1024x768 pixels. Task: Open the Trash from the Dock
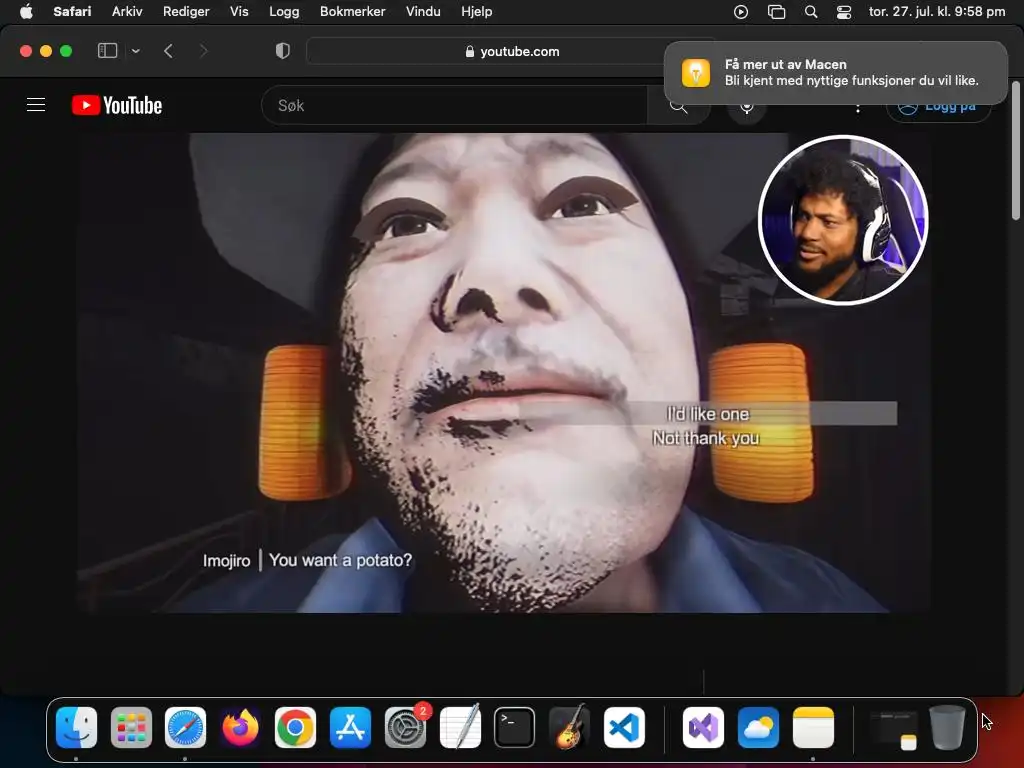[947, 727]
